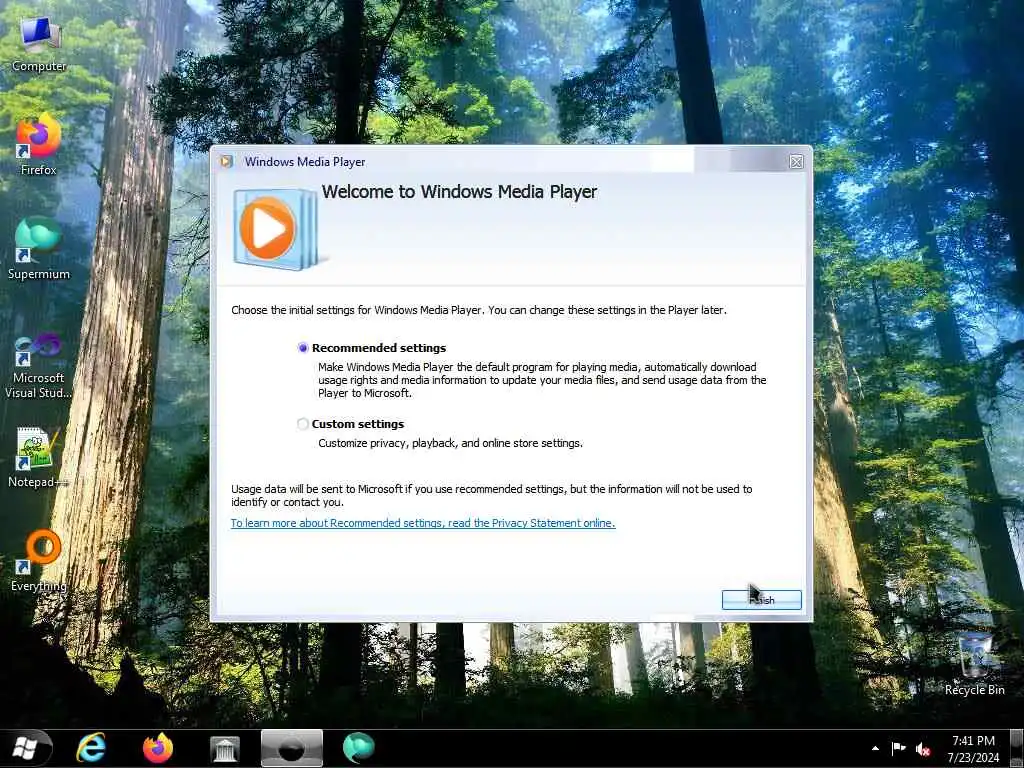
Task: Show hidden system tray icons
Action: point(875,748)
